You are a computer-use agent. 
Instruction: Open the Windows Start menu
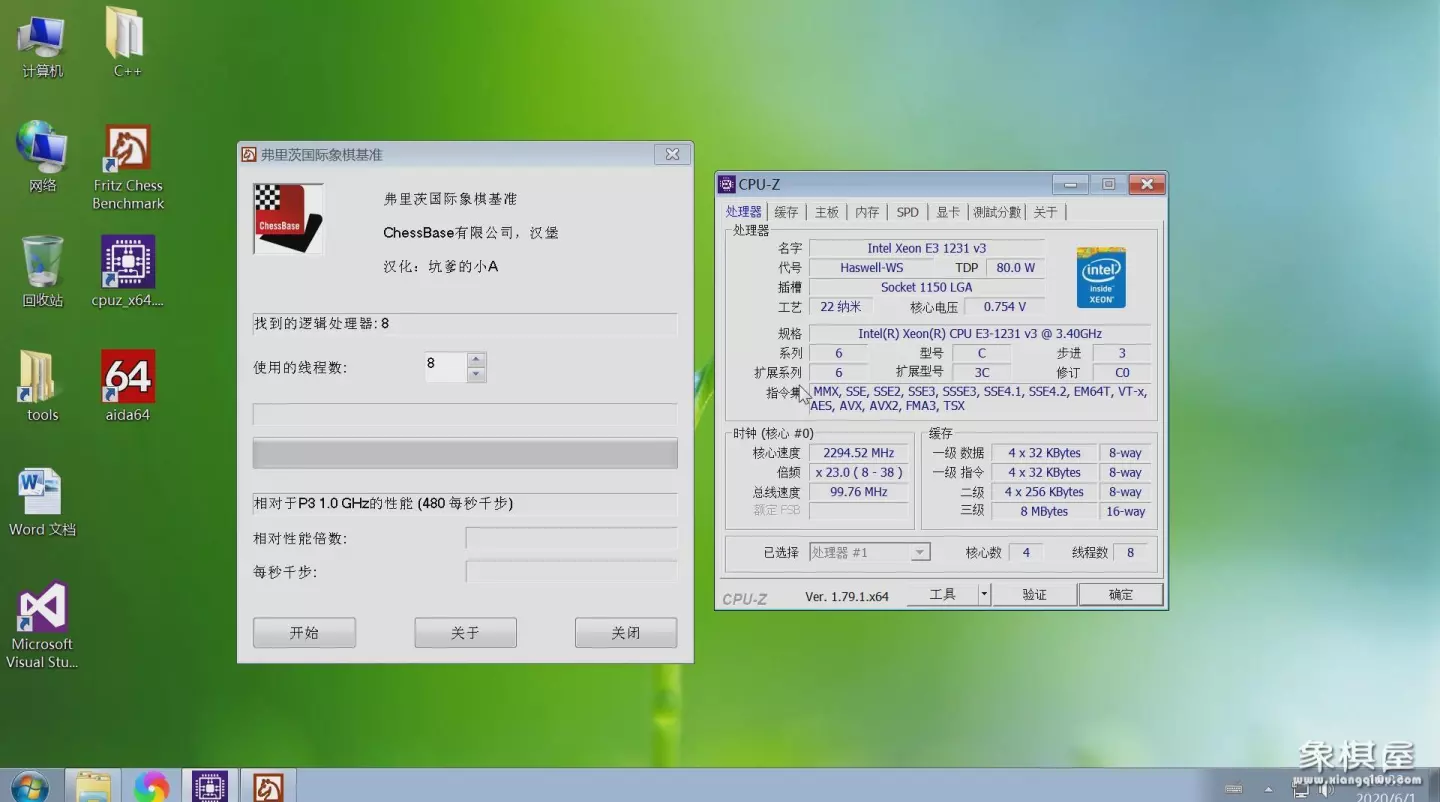point(30,786)
